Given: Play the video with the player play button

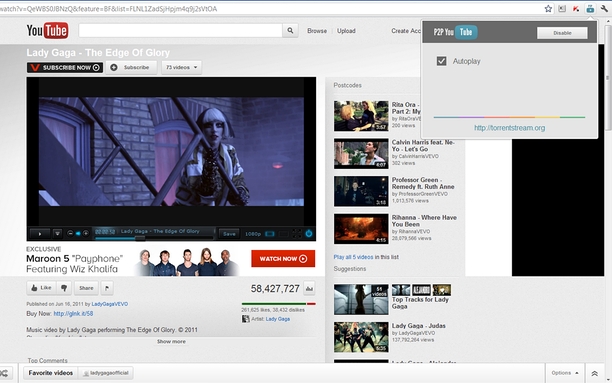Looking at the screenshot, I should (40, 234).
